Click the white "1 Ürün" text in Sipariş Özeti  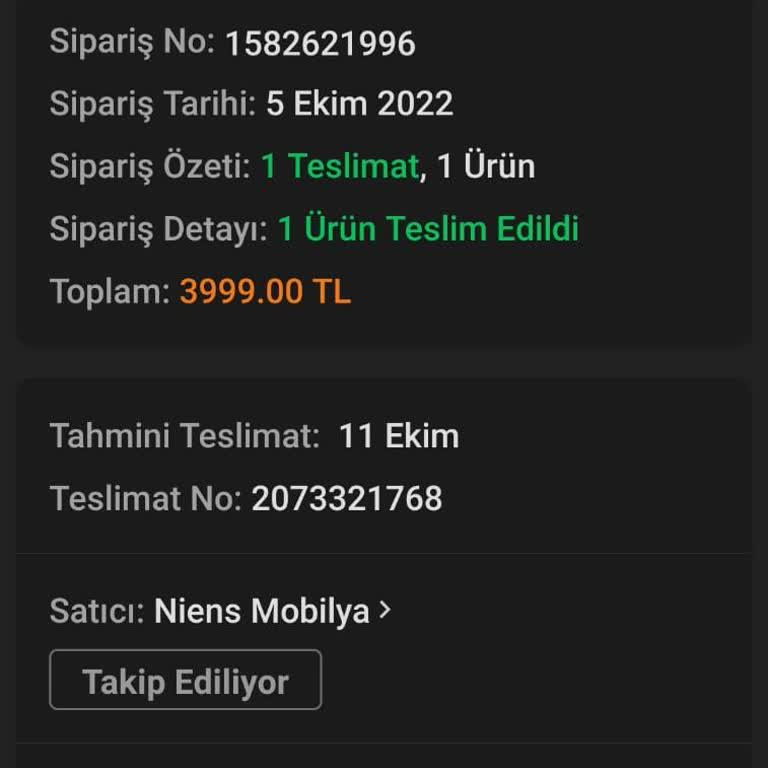[486, 166]
